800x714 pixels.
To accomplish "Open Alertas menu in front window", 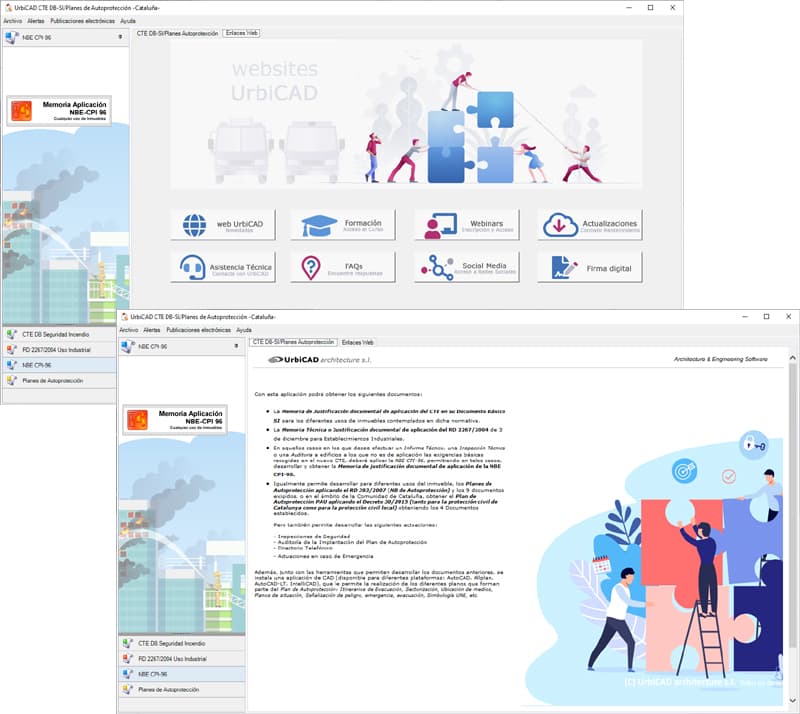I will pyautogui.click(x=152, y=330).
